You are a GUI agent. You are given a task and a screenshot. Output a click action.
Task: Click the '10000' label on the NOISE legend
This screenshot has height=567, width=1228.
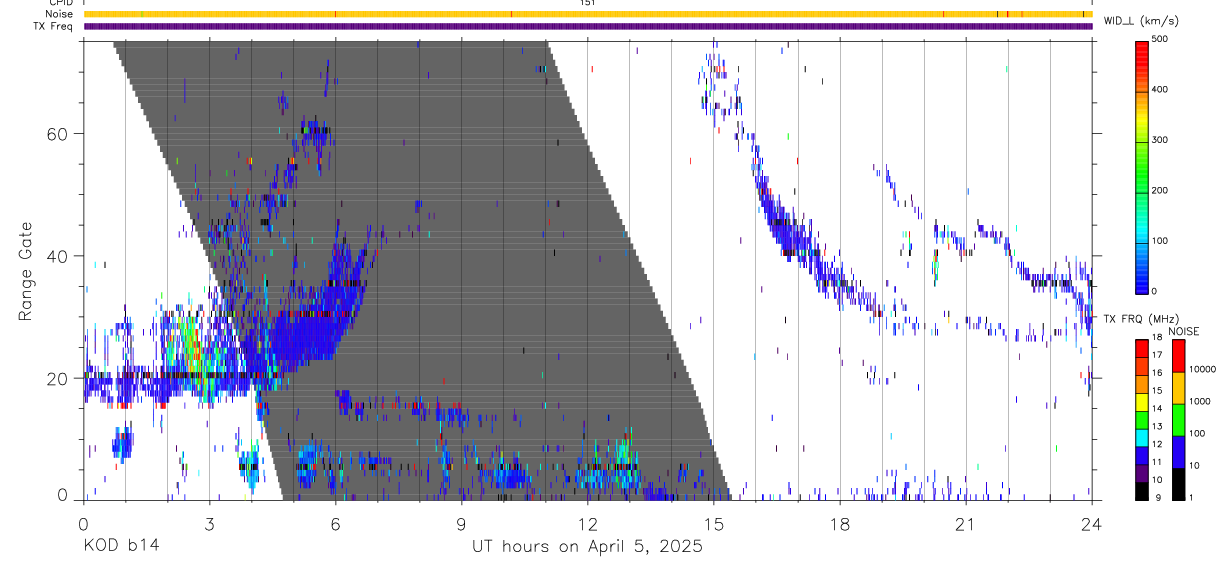[1201, 369]
